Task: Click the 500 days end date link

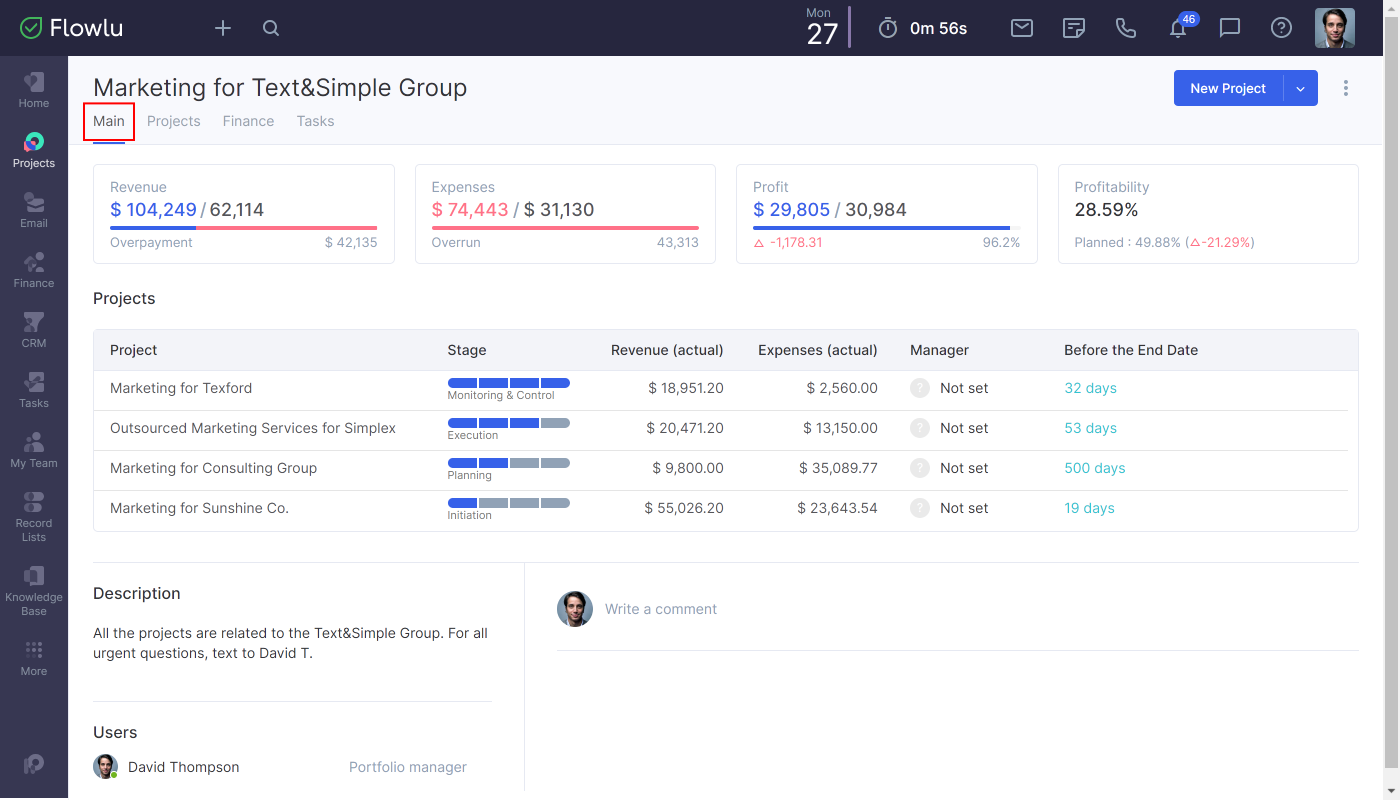Action: point(1095,468)
